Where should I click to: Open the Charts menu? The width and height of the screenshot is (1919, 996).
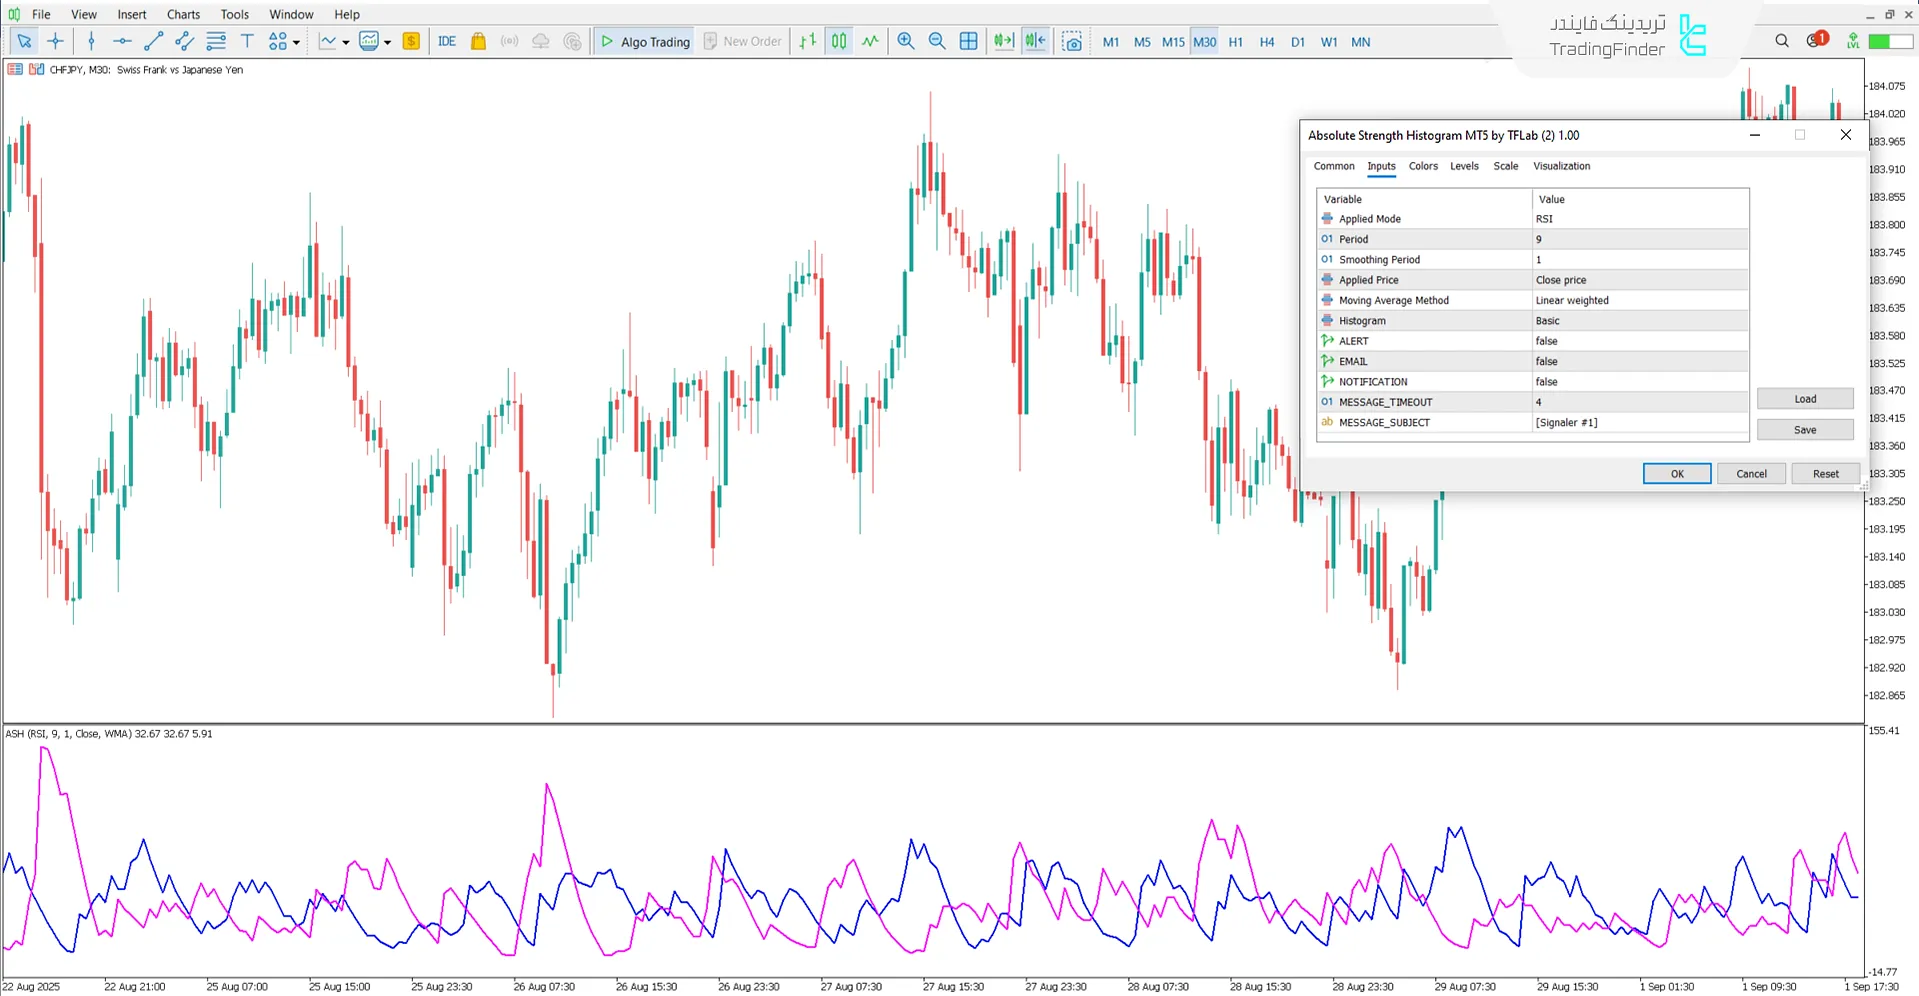[x=182, y=14]
